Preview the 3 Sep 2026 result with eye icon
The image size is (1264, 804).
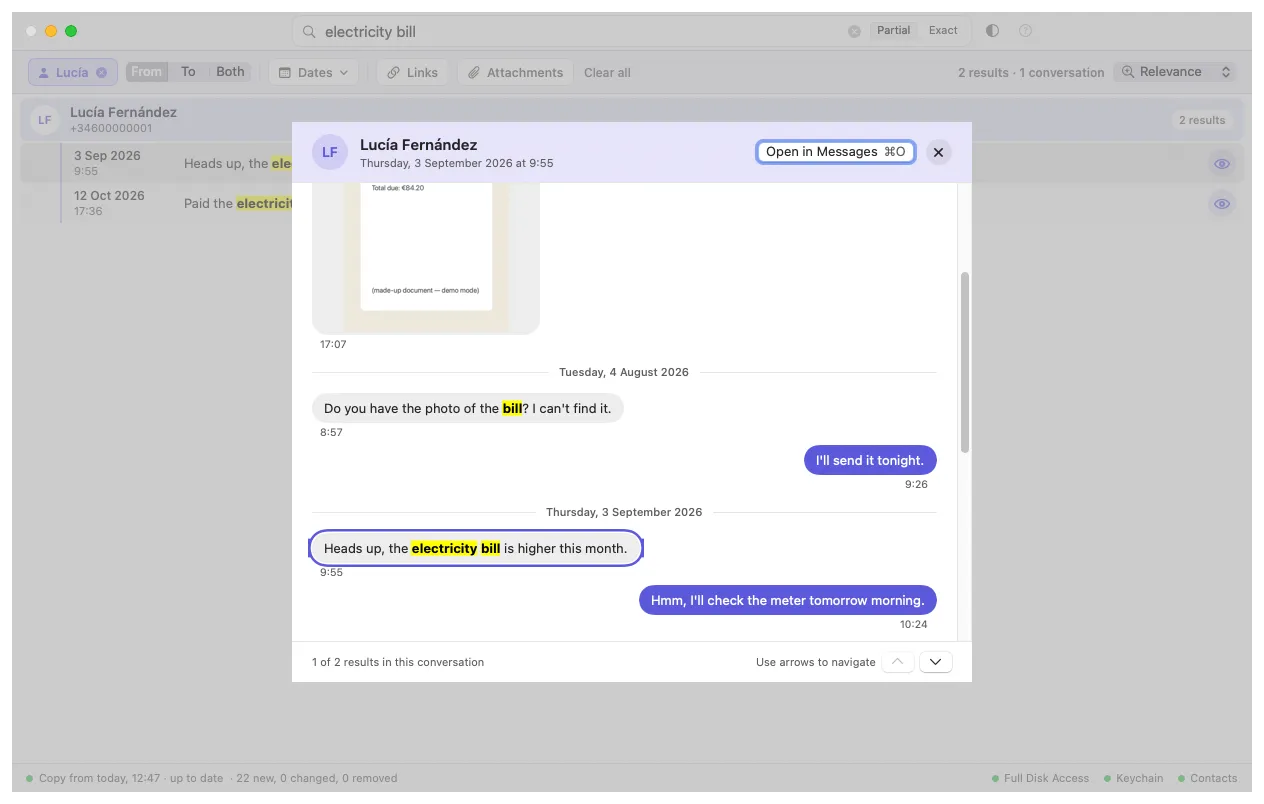point(1221,164)
